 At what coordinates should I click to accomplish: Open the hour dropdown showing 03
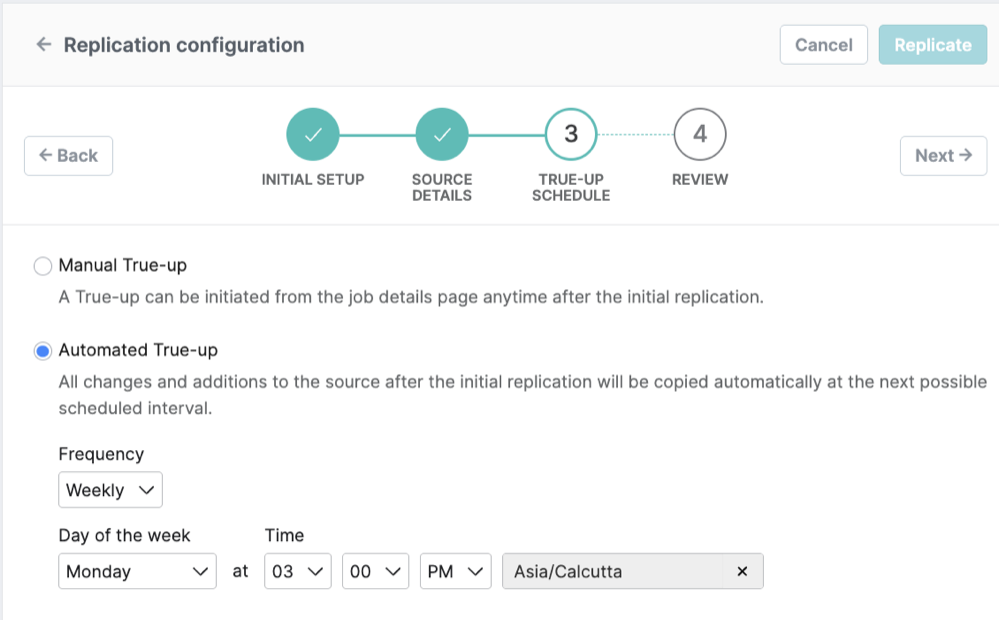(297, 571)
